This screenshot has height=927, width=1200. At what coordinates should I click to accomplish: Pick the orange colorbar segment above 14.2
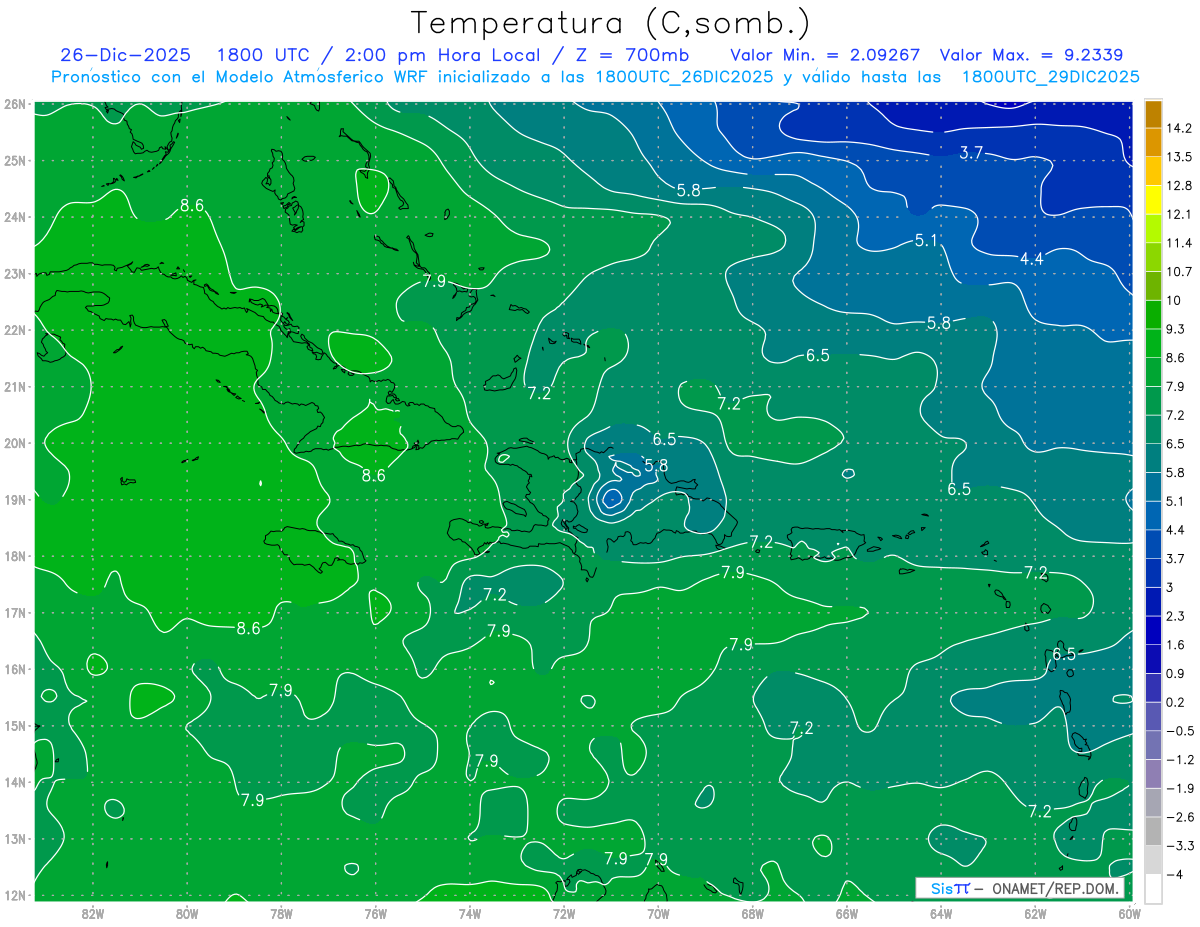(1153, 114)
